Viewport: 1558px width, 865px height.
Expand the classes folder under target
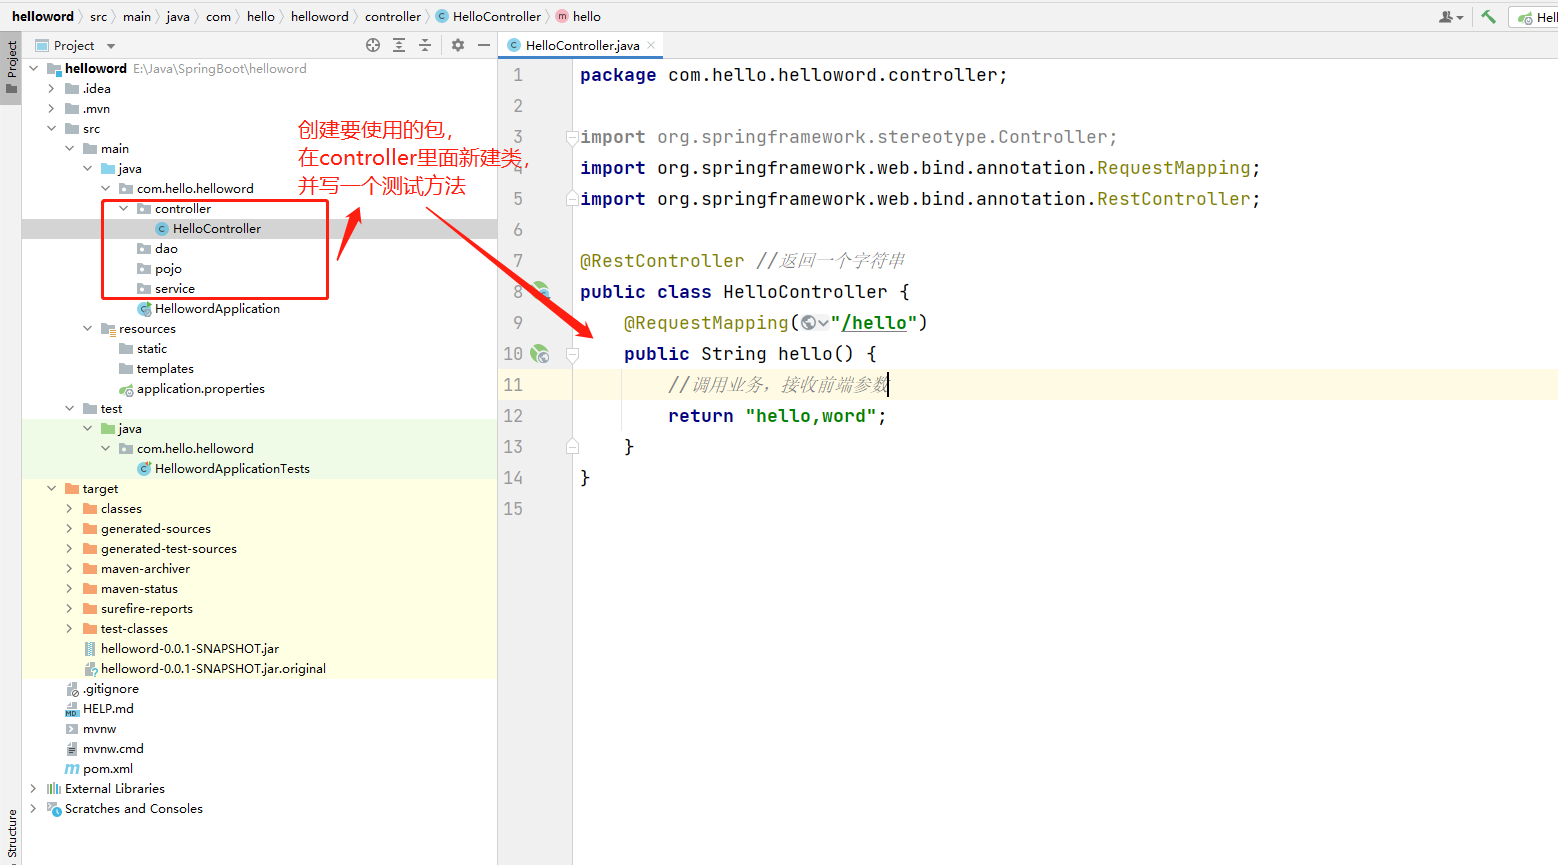[70, 509]
